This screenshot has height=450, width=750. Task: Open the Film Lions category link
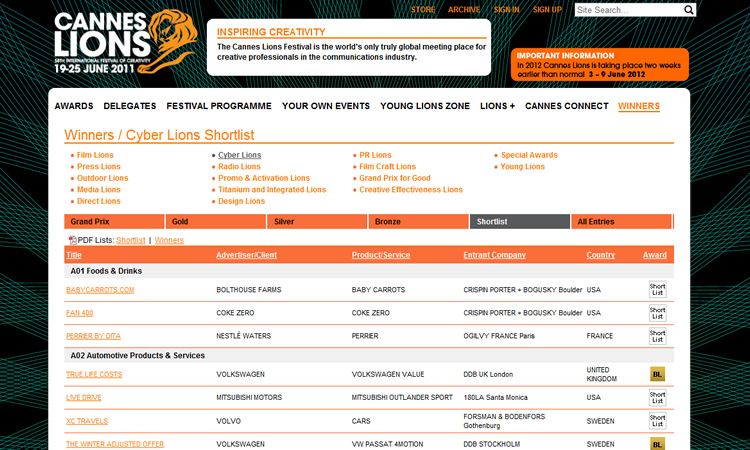point(95,155)
